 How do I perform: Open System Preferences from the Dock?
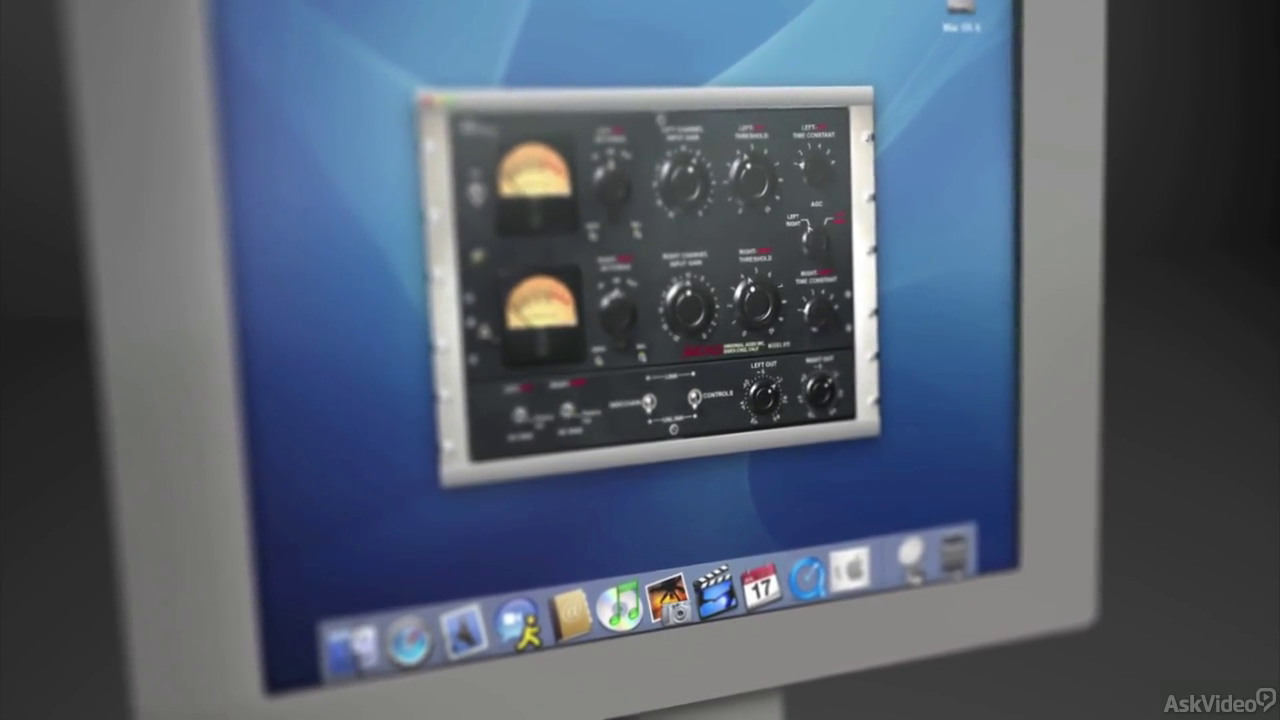tap(849, 570)
